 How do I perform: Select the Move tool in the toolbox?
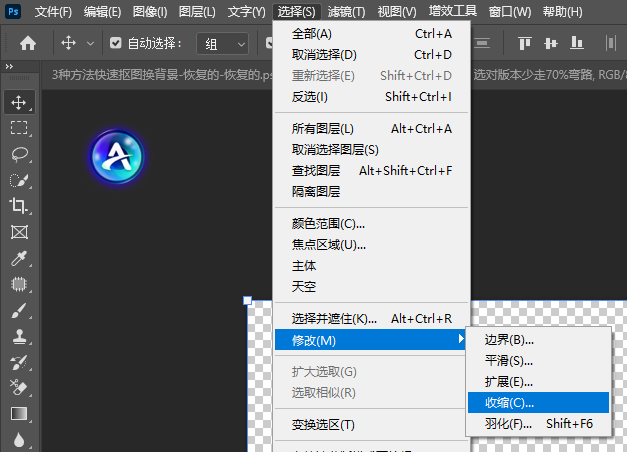pos(19,102)
